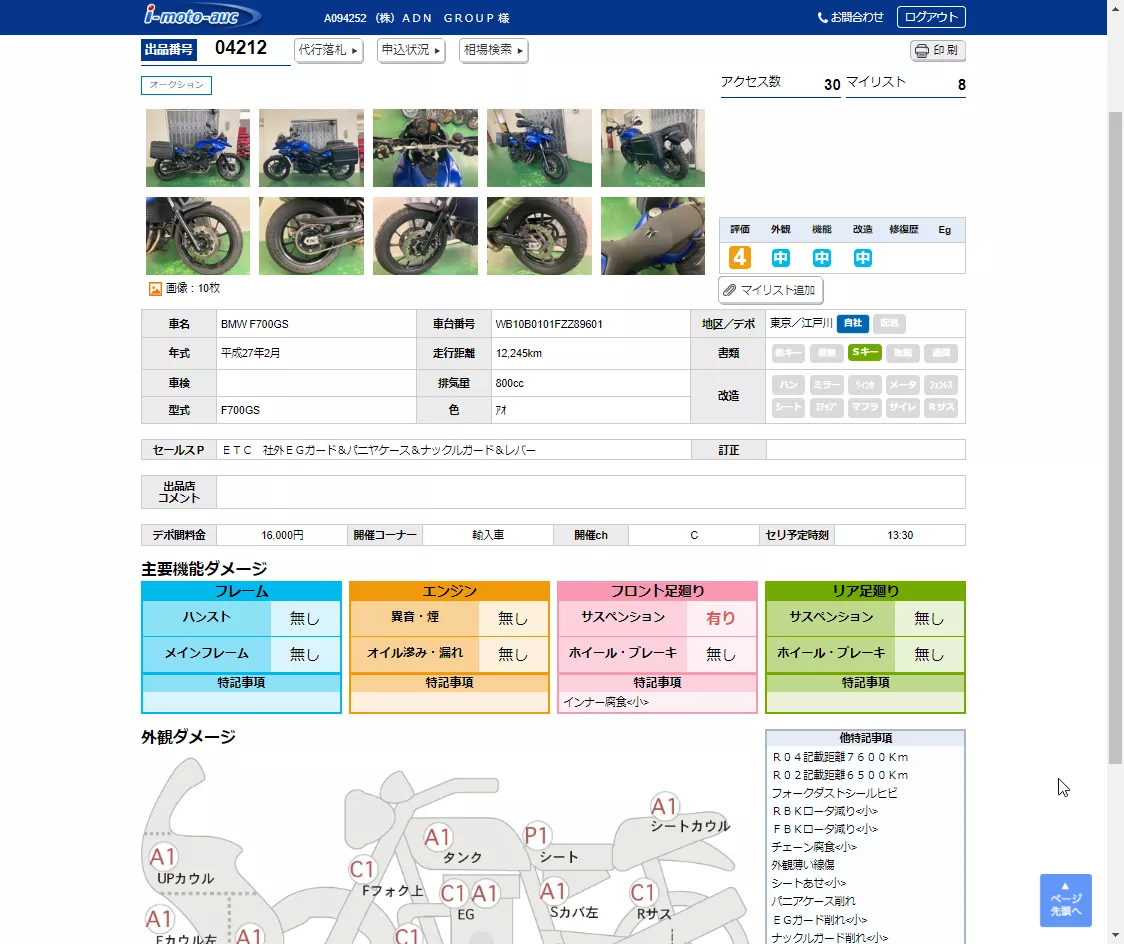Toggle the シート modification badge
Viewport: 1124px width, 944px height.
(x=788, y=407)
